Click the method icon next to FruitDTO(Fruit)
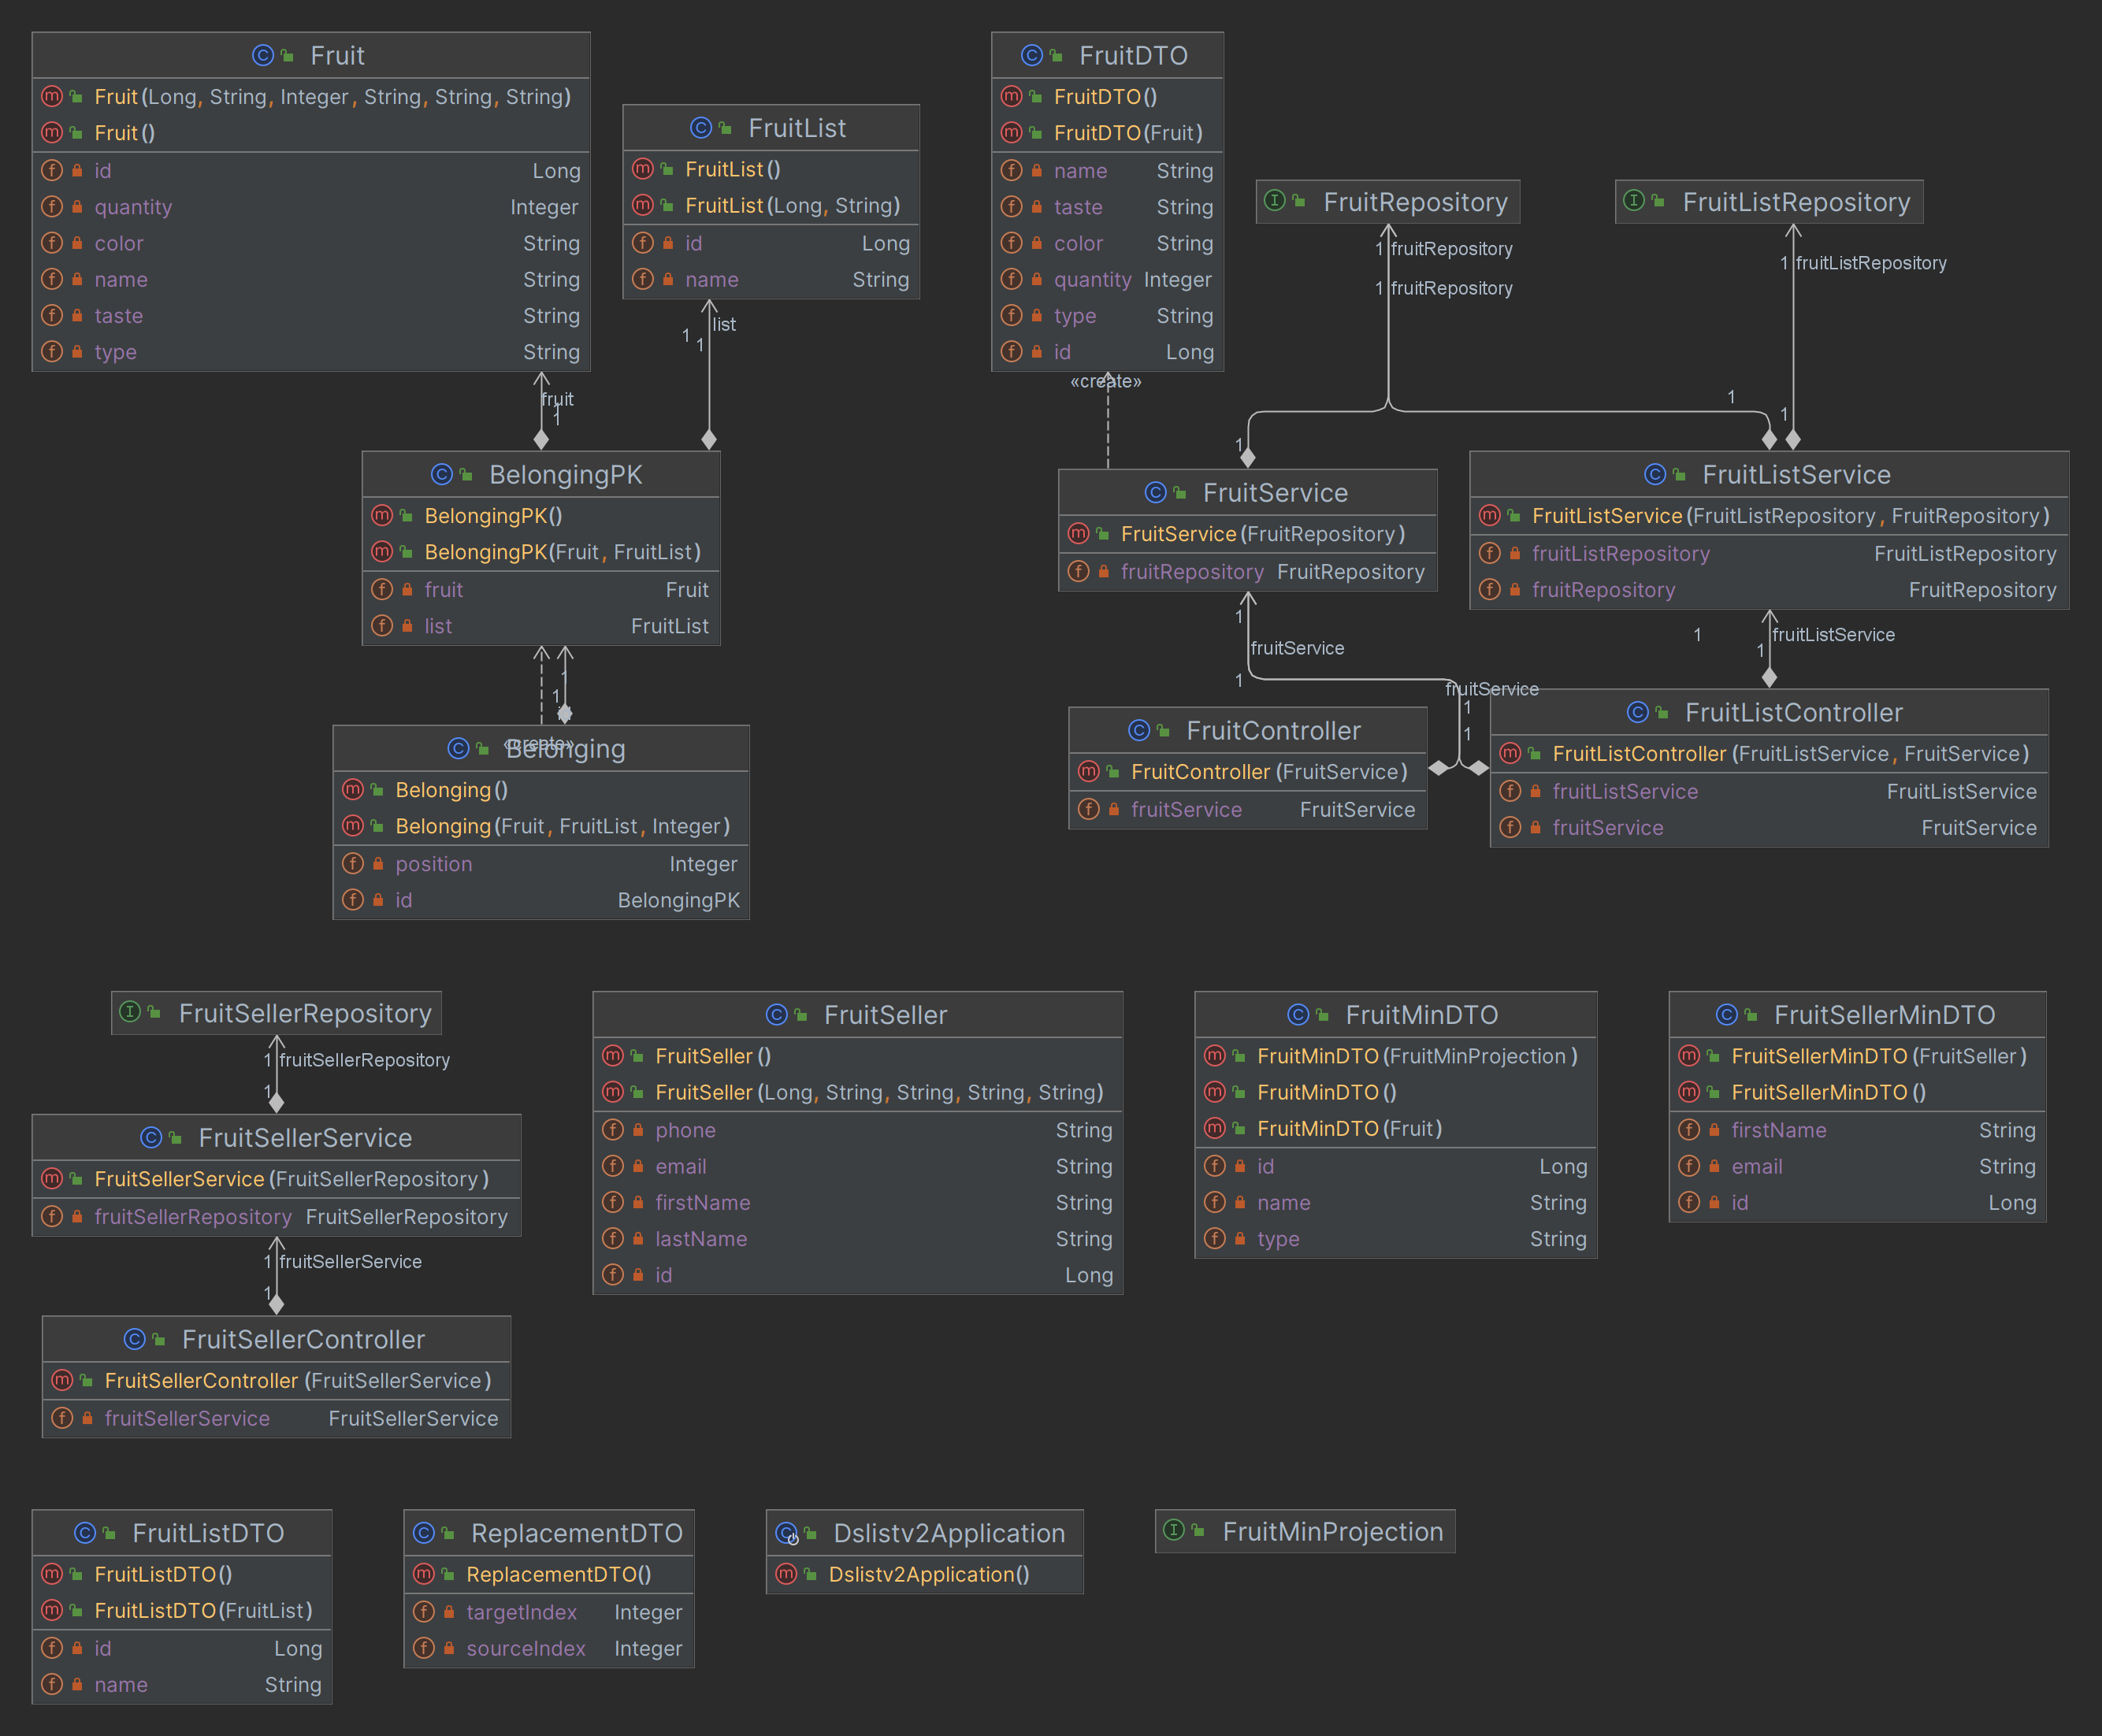 (1011, 132)
